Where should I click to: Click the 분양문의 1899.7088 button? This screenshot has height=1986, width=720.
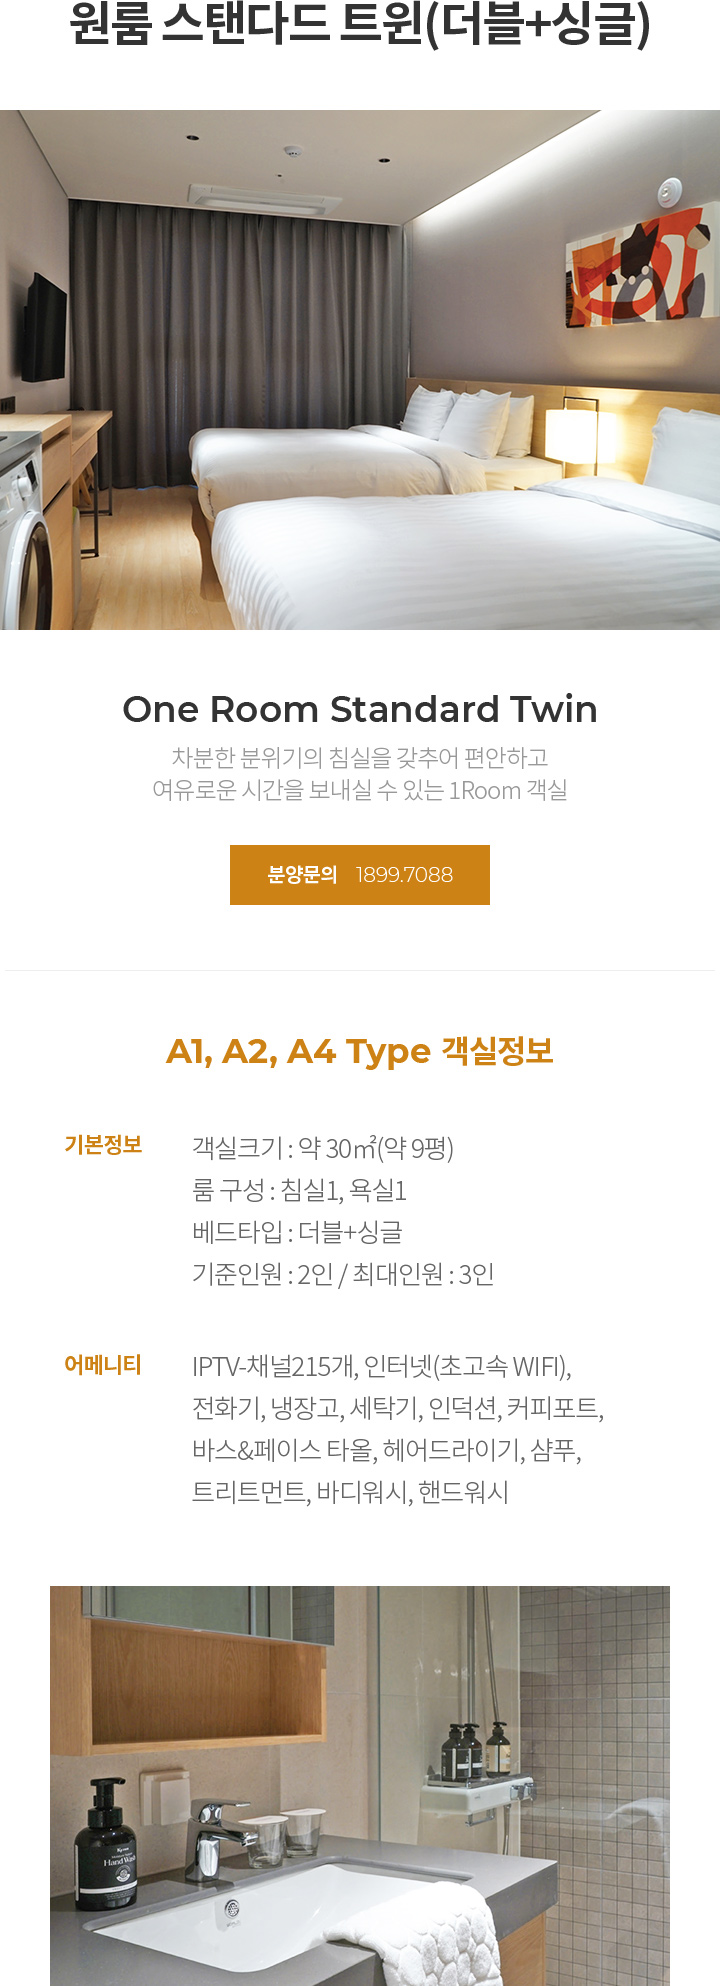360,875
